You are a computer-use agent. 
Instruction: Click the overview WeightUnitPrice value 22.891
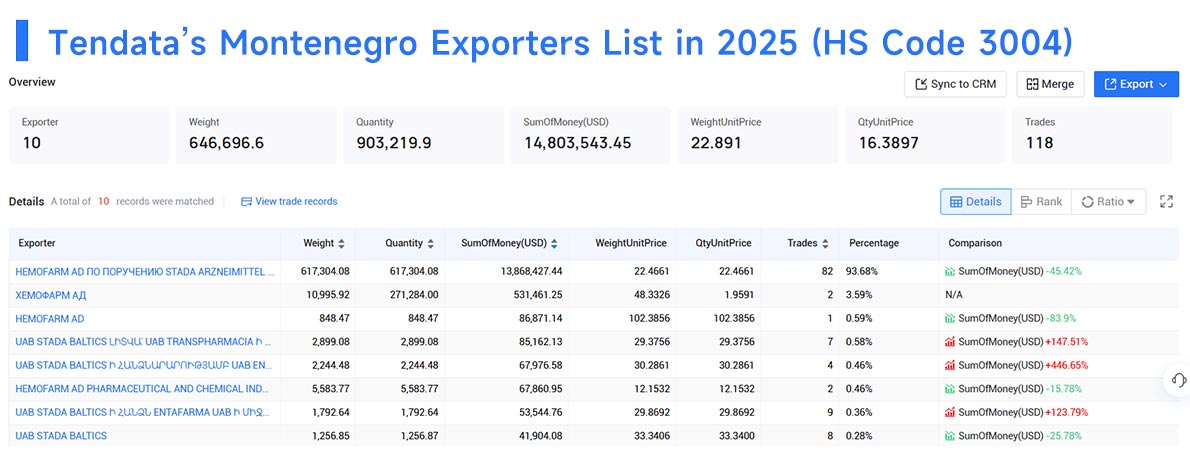716,143
